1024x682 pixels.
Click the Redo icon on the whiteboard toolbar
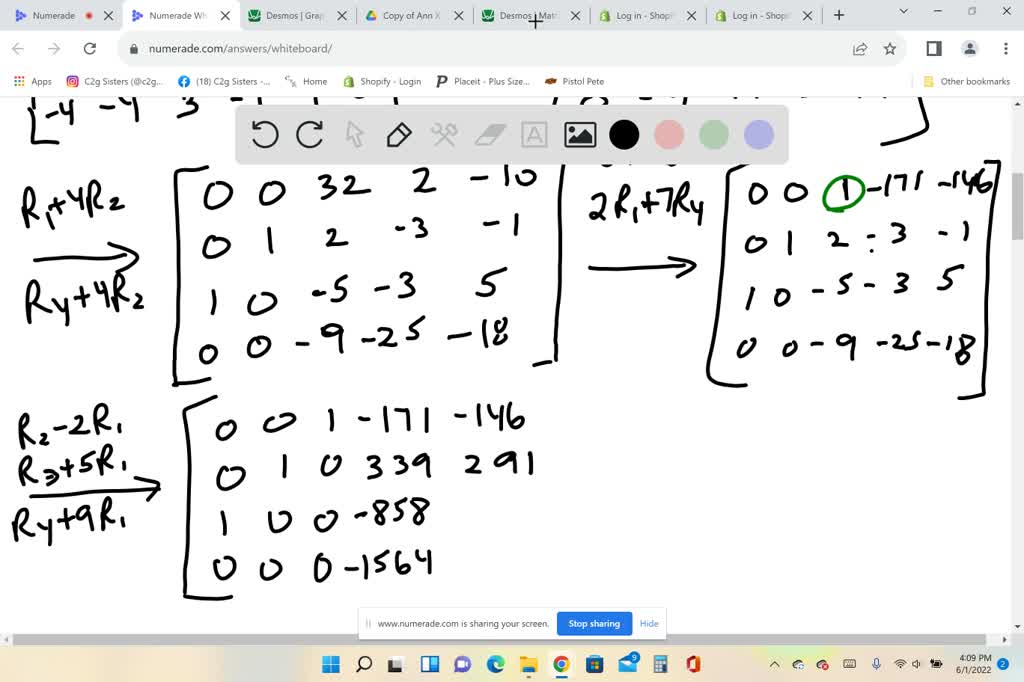coord(308,134)
